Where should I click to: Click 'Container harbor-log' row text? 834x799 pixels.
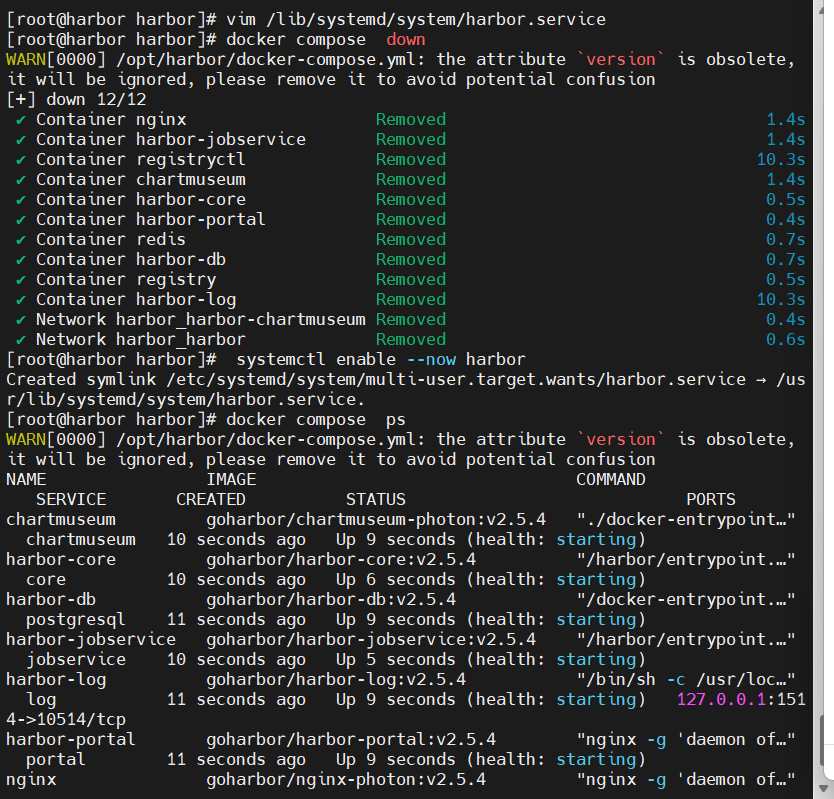(x=136, y=299)
